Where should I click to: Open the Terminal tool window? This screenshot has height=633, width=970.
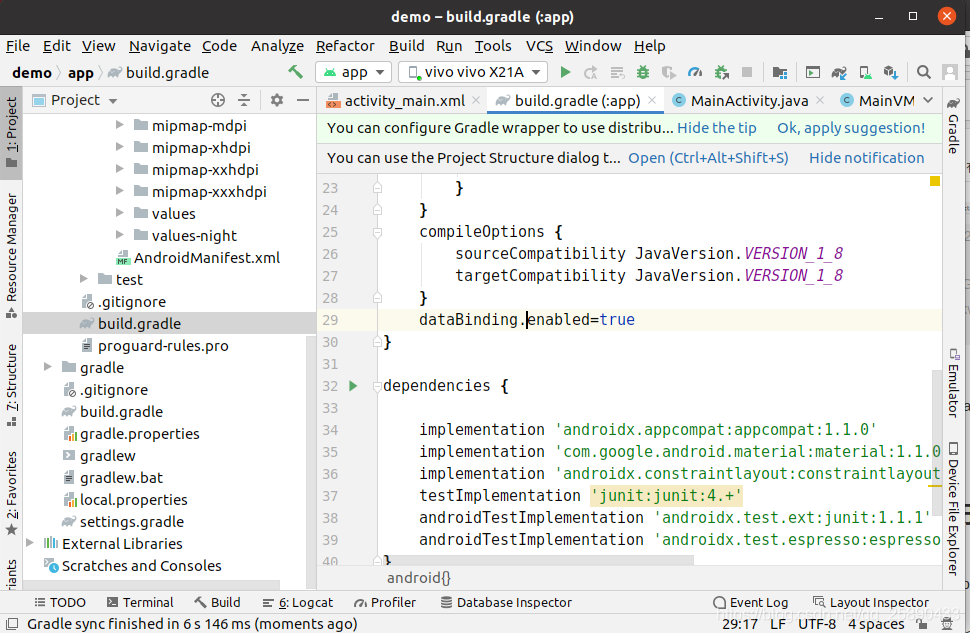pyautogui.click(x=140, y=602)
